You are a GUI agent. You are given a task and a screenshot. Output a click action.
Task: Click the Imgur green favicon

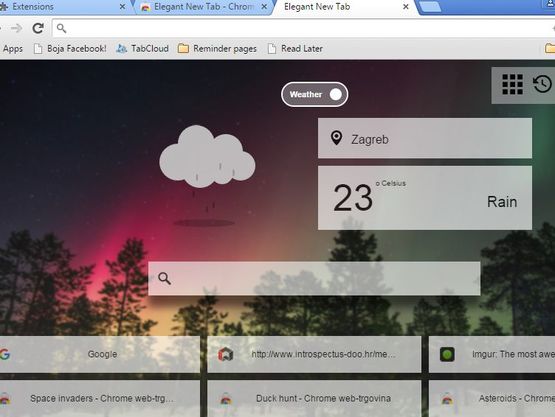coord(447,354)
